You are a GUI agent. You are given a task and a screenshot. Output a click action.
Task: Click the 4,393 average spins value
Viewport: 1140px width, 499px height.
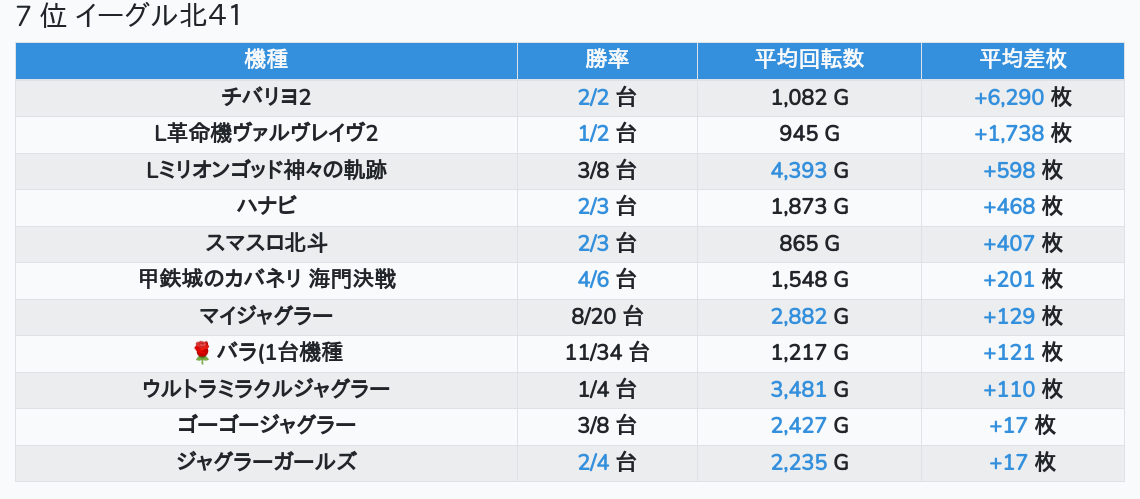pyautogui.click(x=798, y=171)
